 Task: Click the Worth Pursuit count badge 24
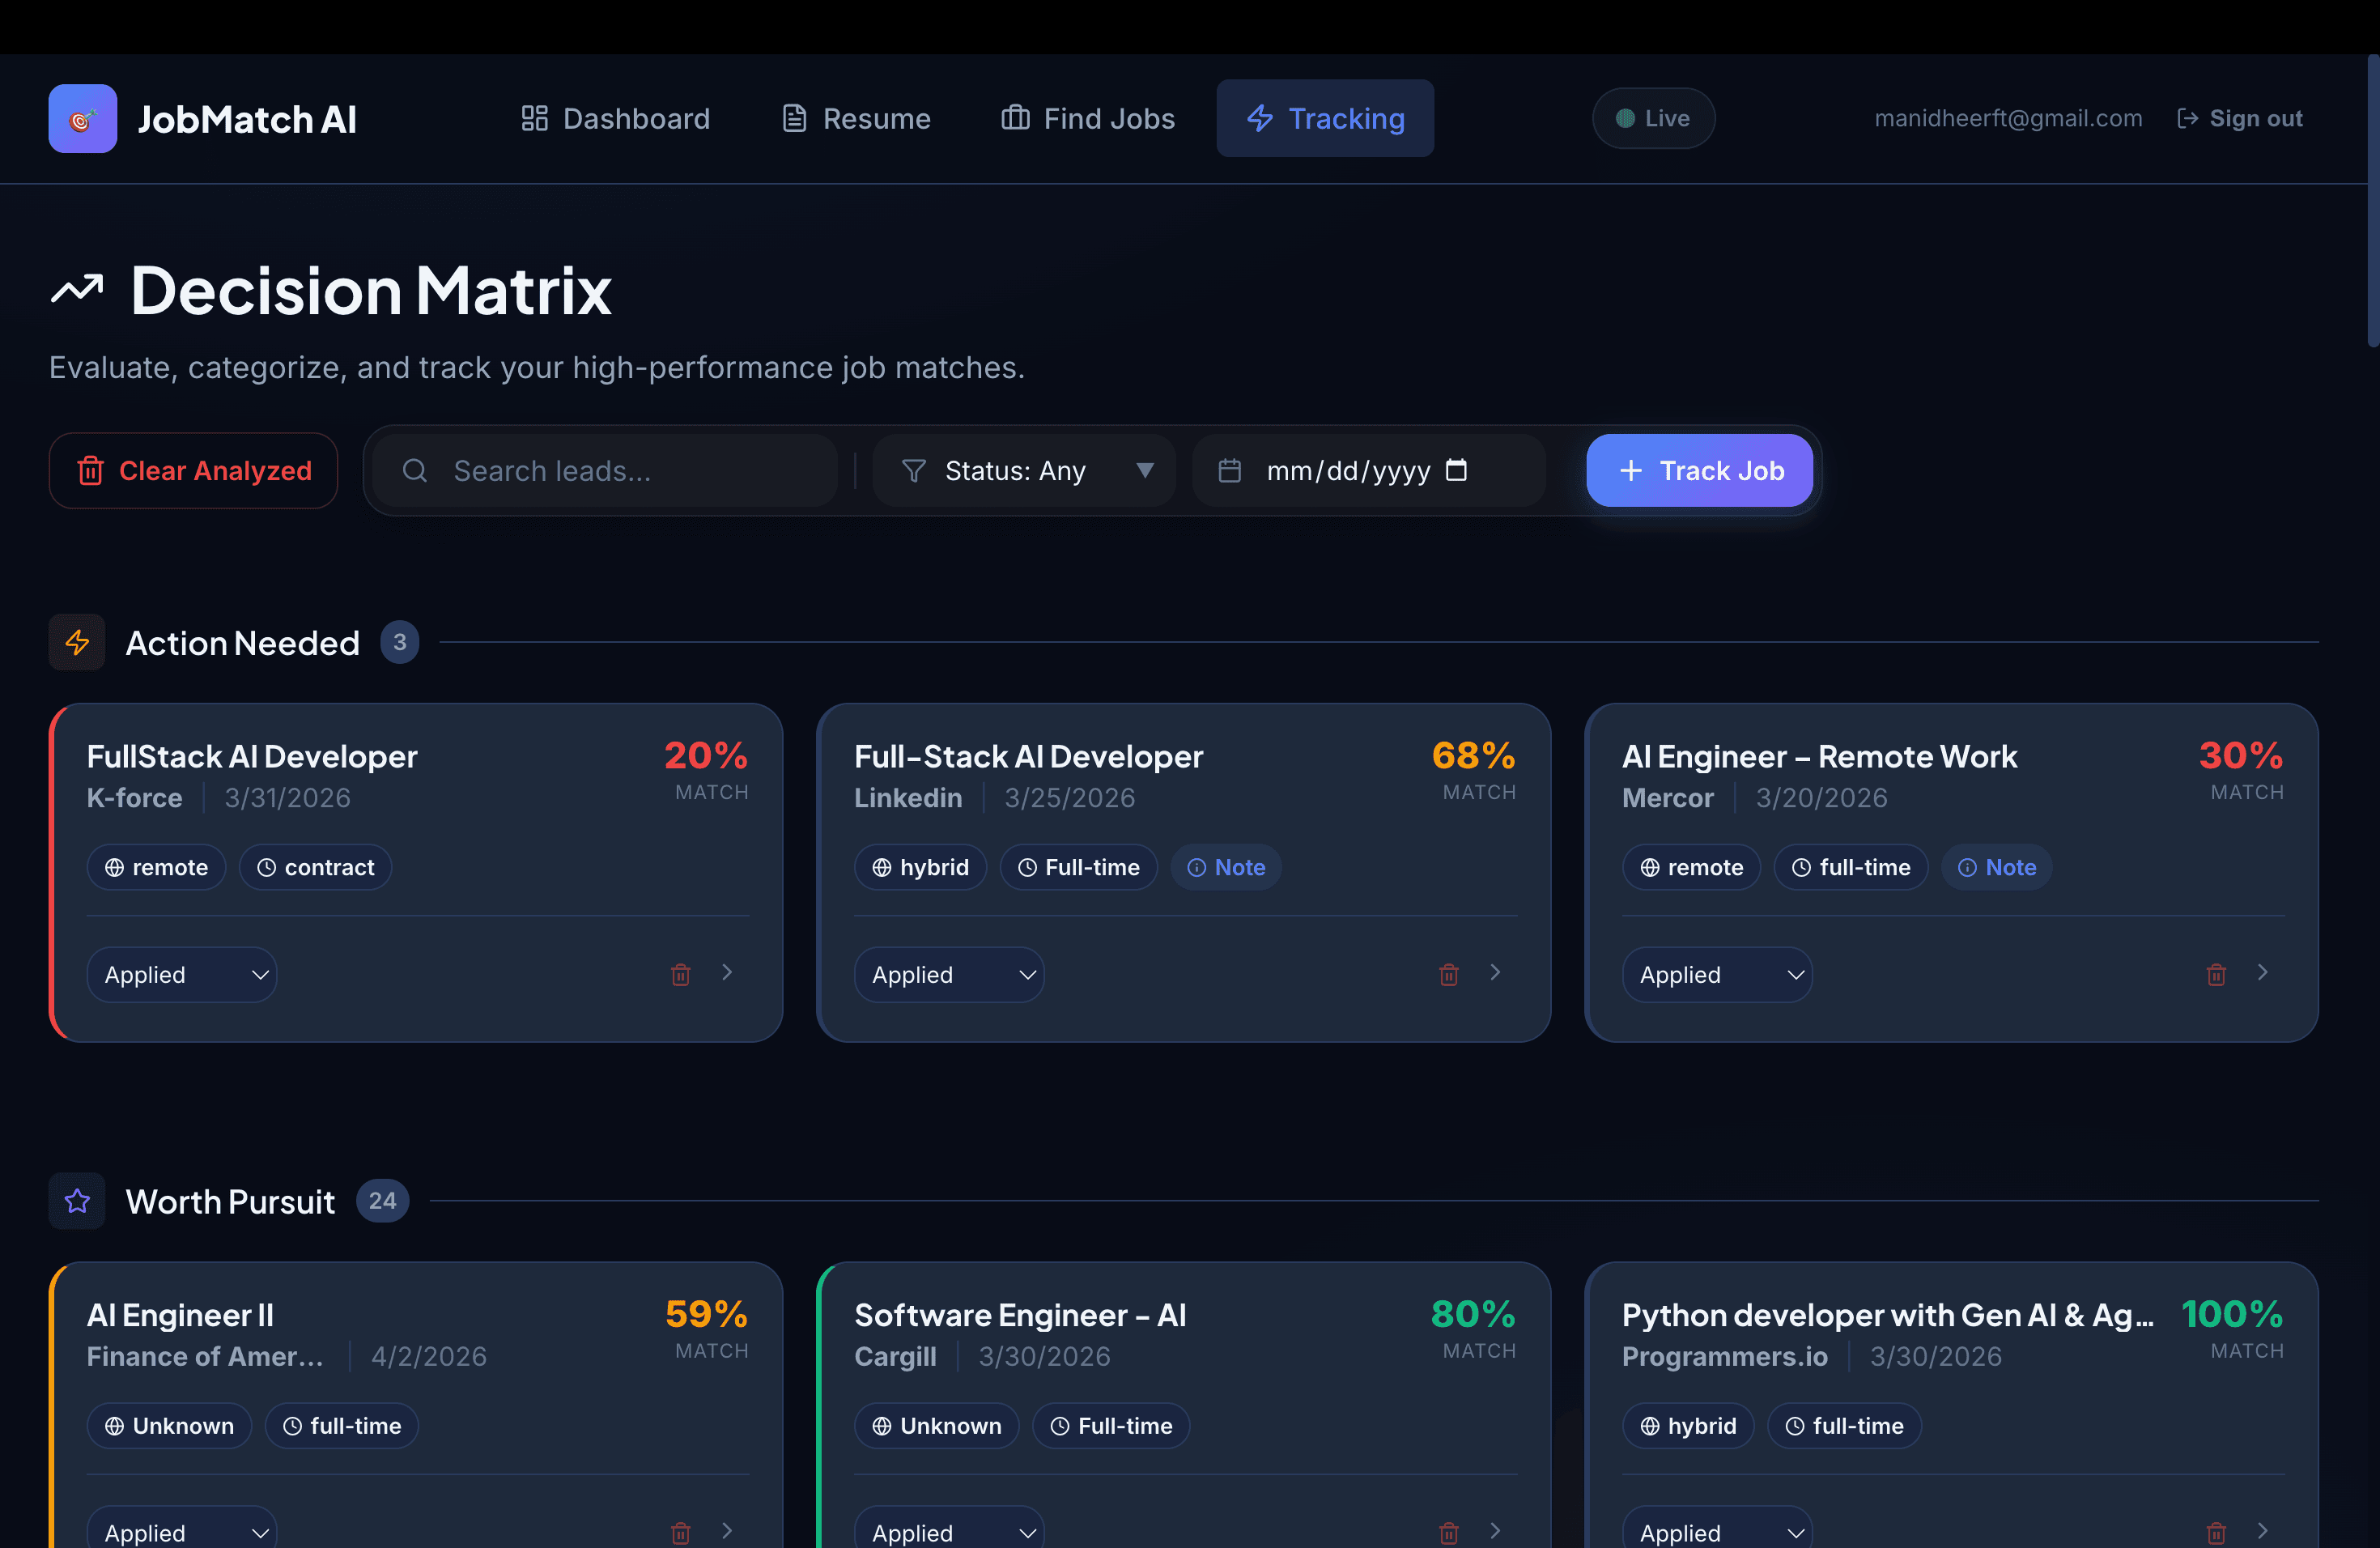coord(382,1201)
